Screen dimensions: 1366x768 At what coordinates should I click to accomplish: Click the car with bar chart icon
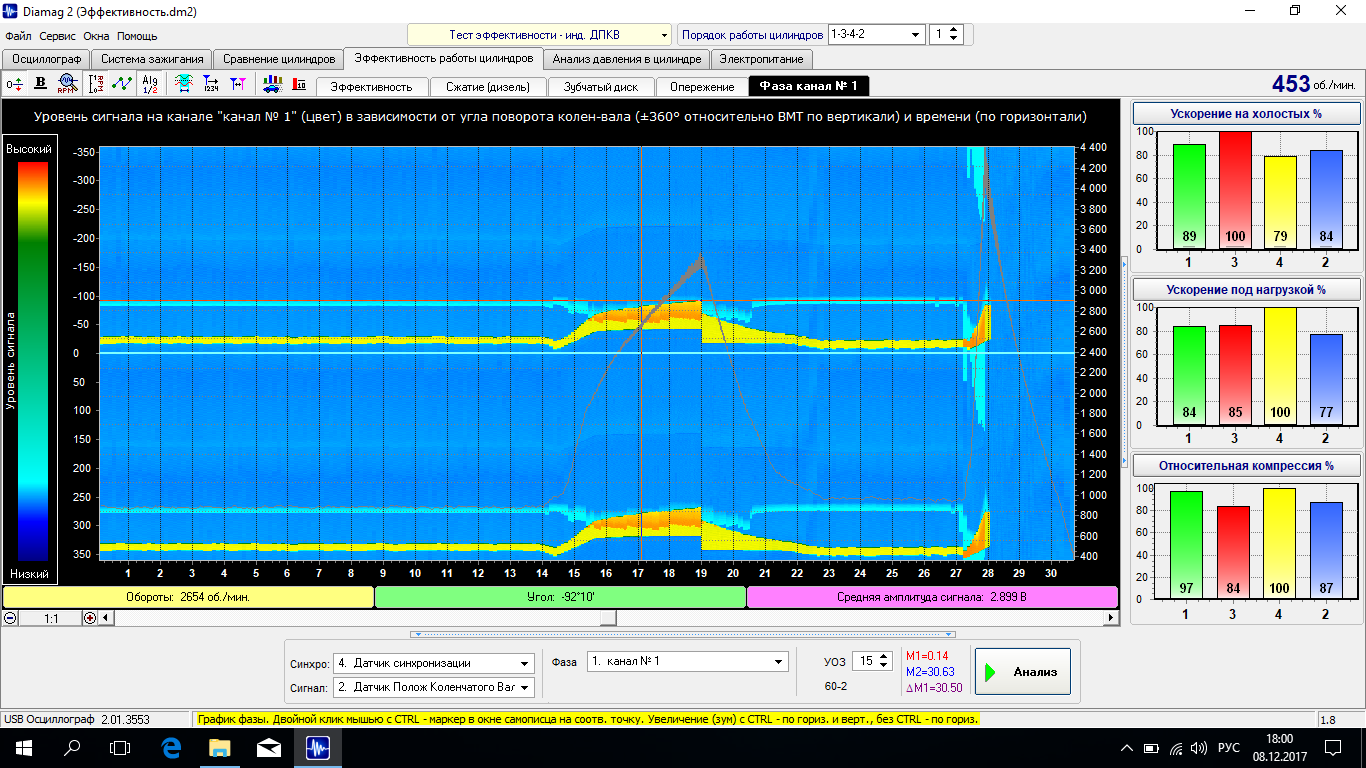click(x=271, y=83)
